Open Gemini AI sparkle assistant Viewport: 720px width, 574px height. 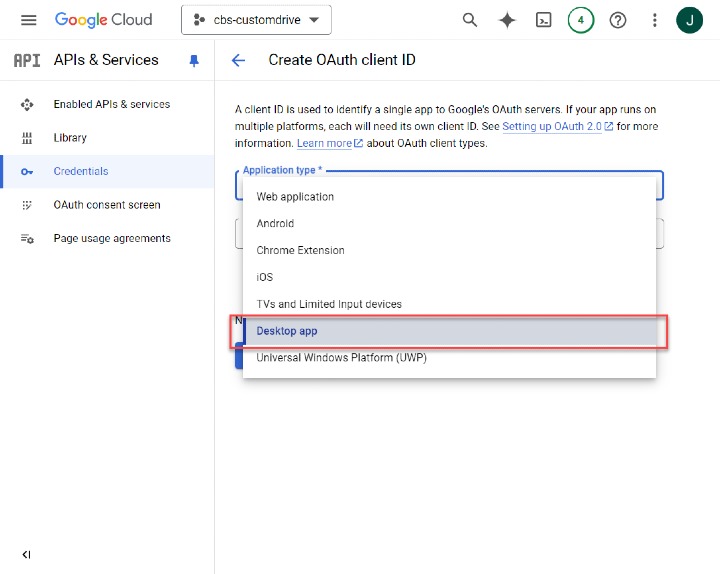point(507,20)
